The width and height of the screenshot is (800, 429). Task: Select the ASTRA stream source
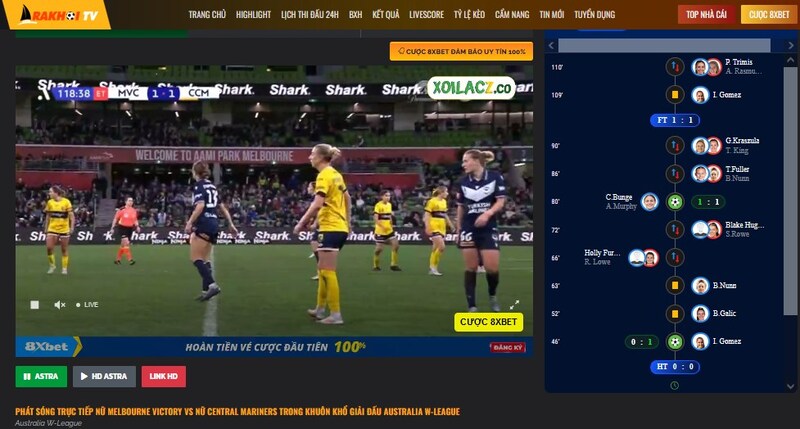41,376
